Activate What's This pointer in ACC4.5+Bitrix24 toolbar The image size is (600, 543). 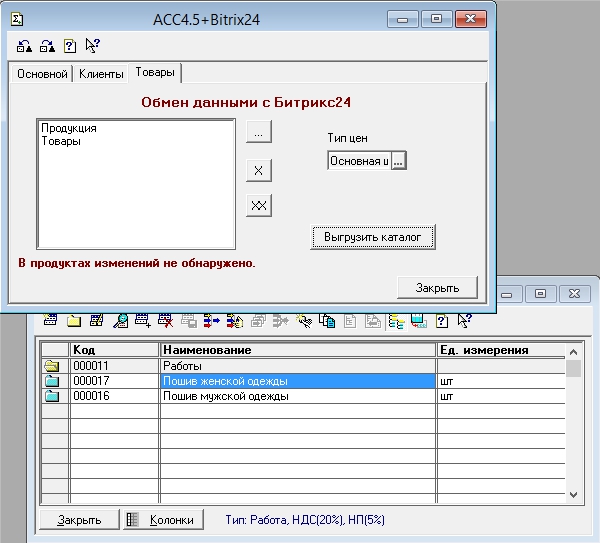92,46
